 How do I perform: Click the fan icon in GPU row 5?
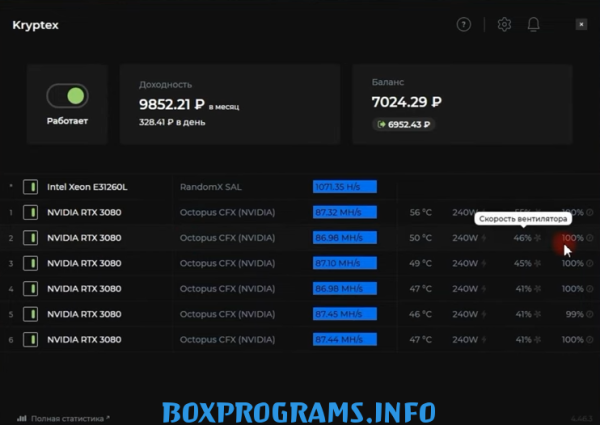coord(538,314)
